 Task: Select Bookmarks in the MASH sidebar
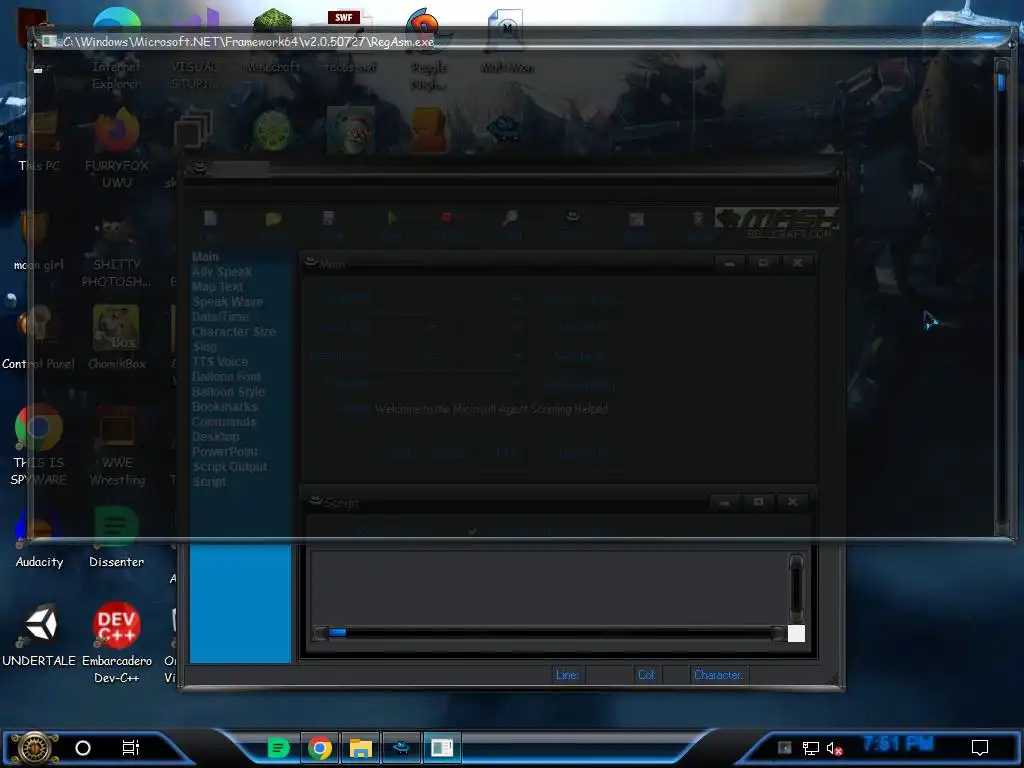[x=225, y=407]
